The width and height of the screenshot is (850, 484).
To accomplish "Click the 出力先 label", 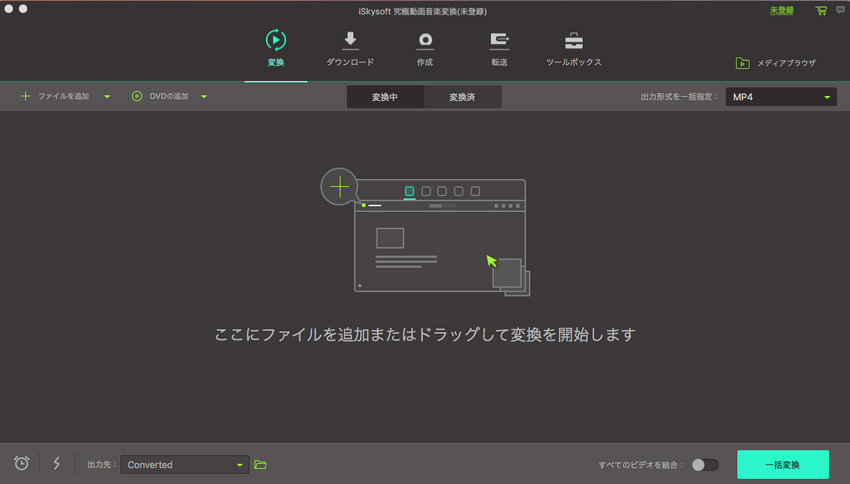I will point(102,464).
